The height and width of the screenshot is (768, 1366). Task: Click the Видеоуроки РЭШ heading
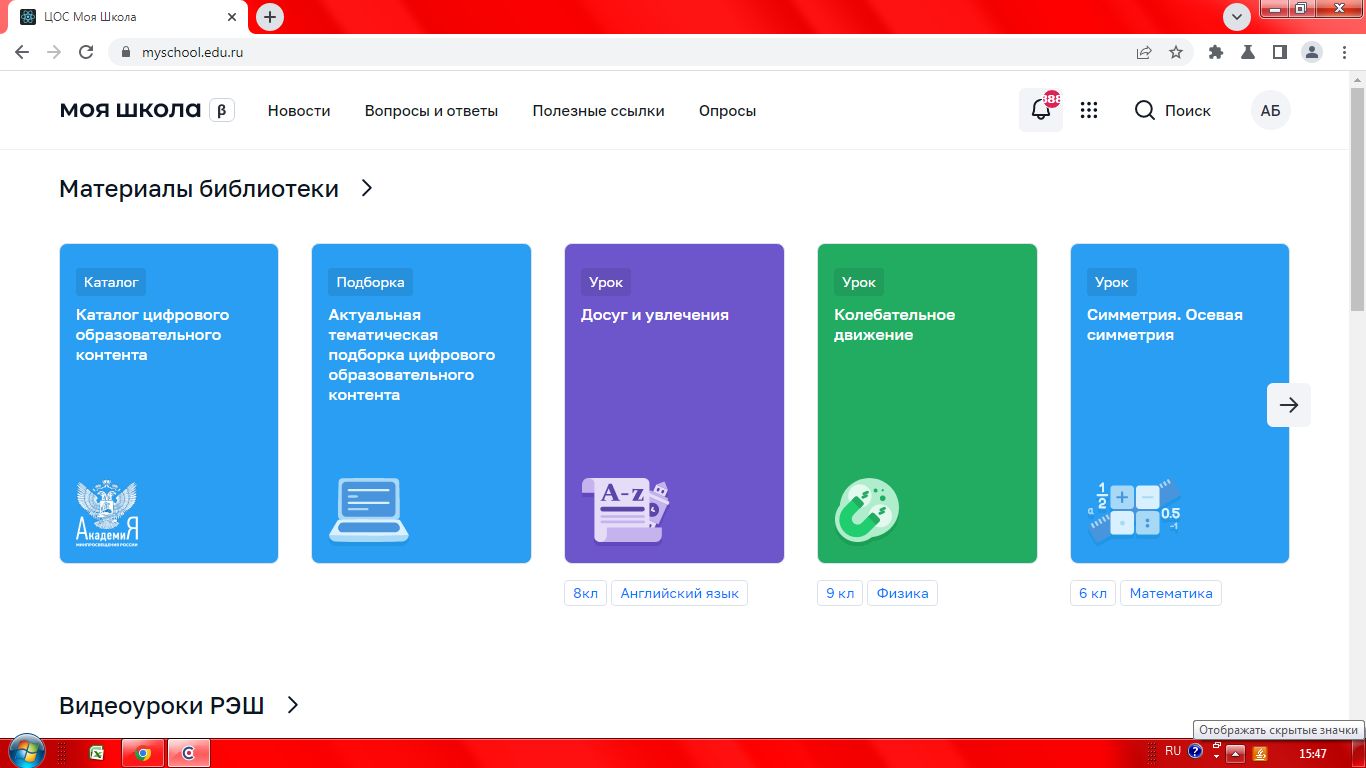click(x=161, y=706)
